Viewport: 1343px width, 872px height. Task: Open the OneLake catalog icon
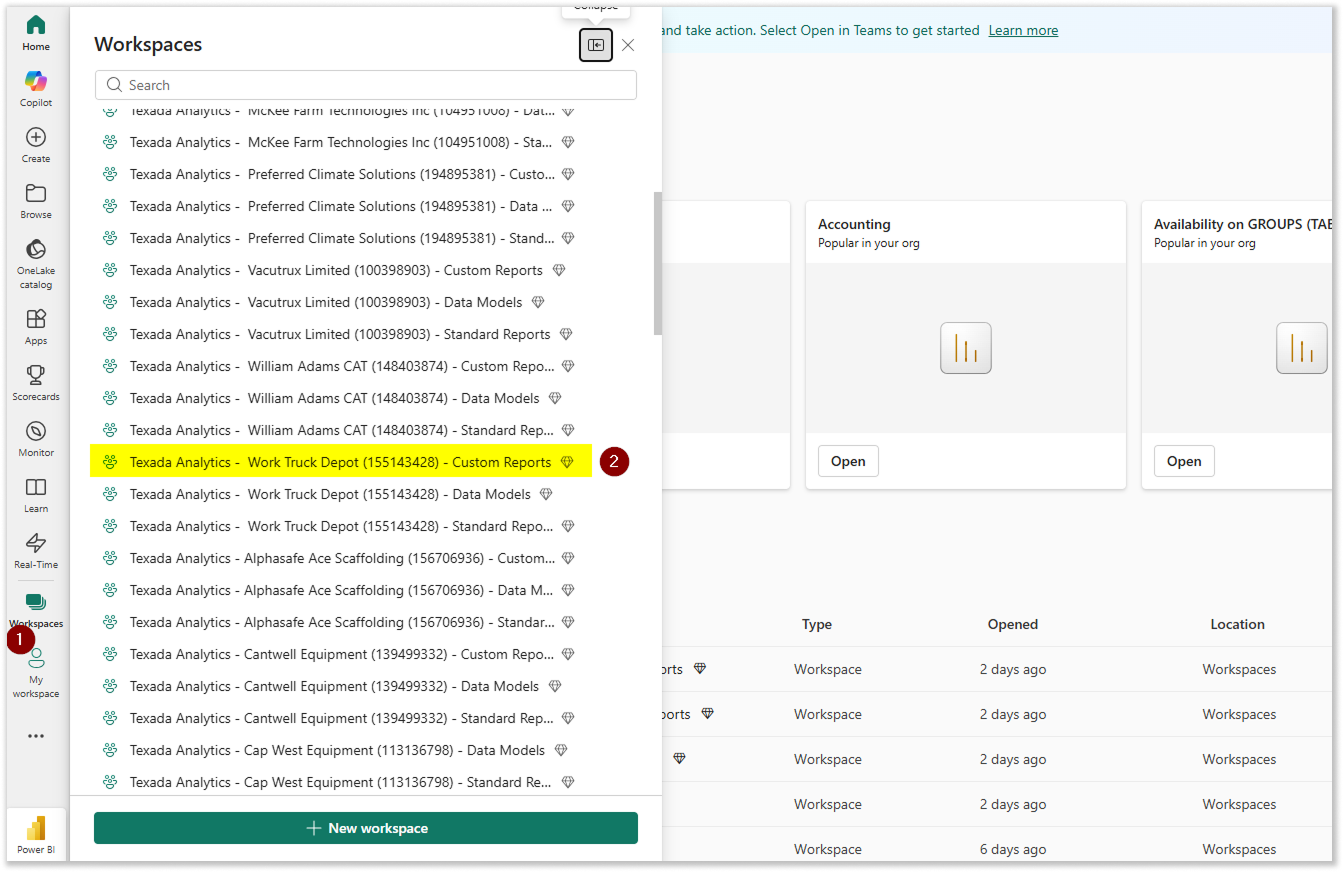coord(36,262)
